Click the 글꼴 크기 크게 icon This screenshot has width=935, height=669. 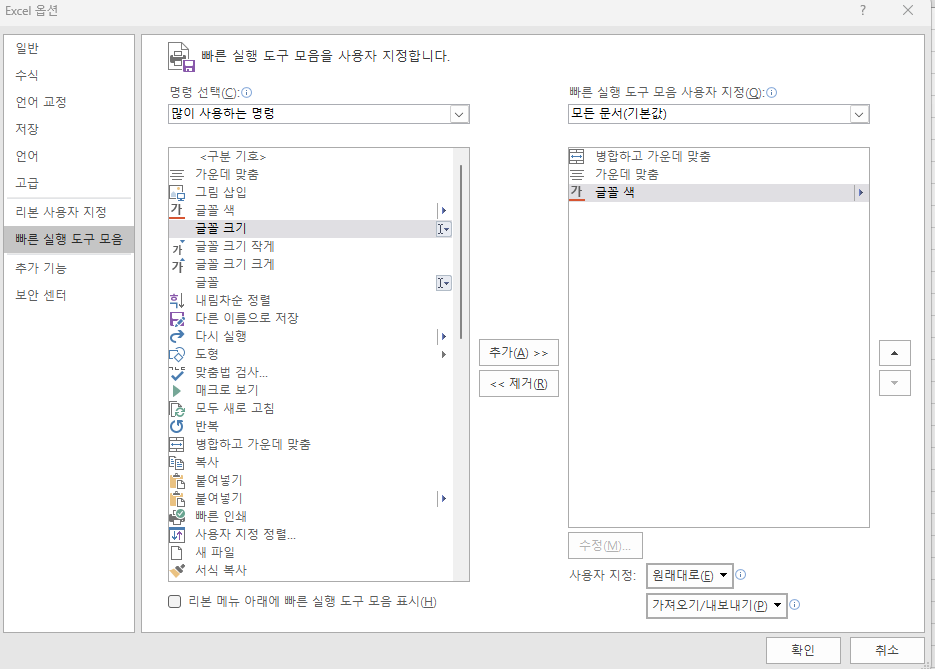coord(177,265)
